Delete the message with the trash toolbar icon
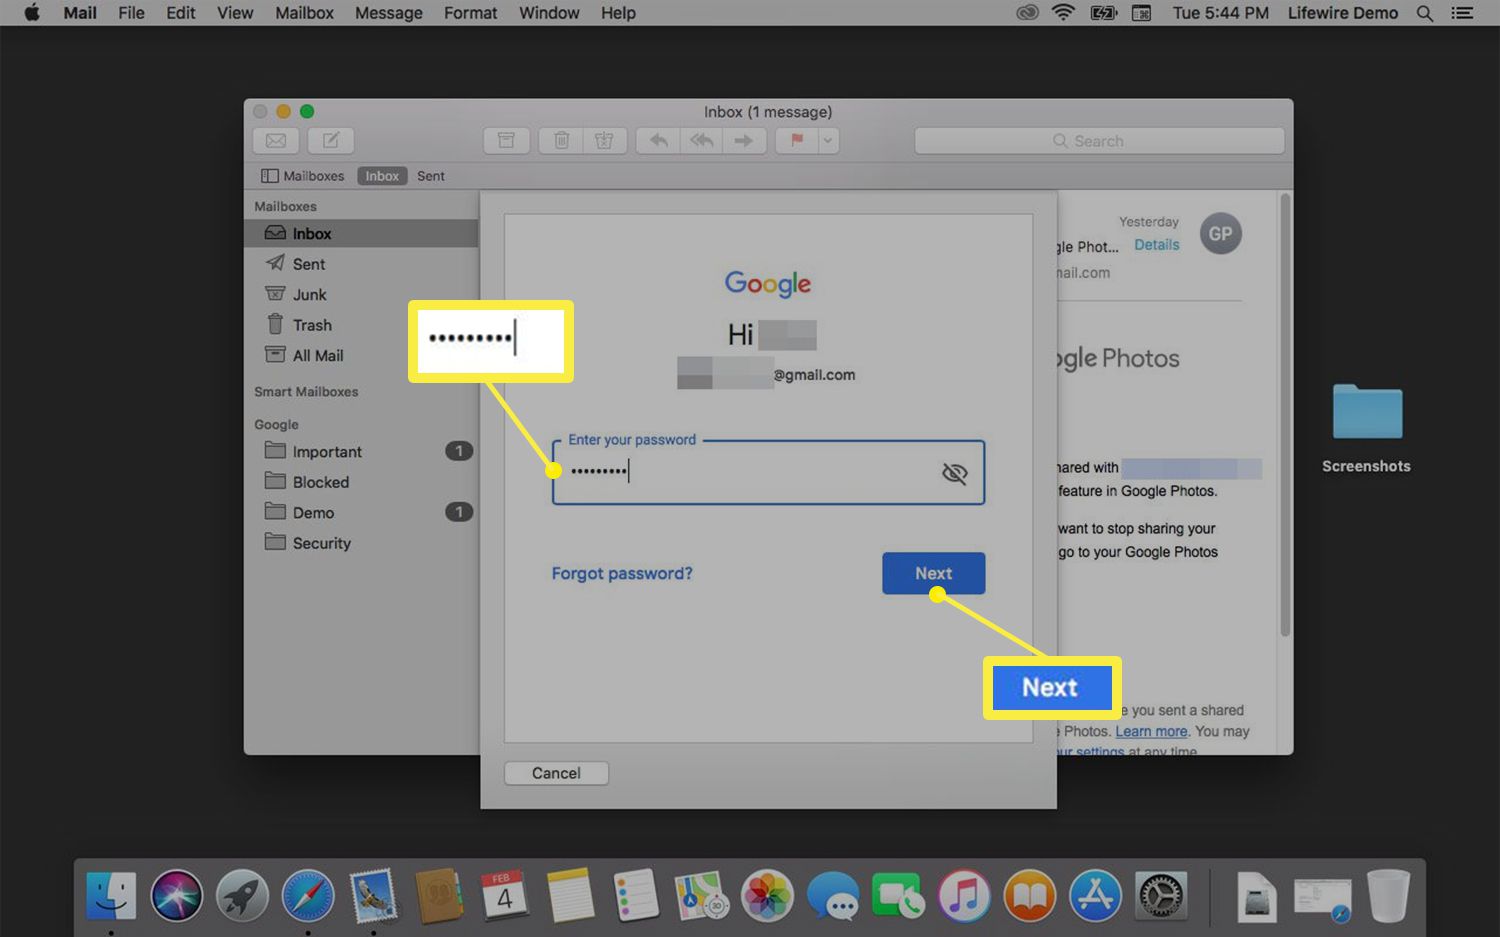This screenshot has width=1500, height=937. click(x=562, y=141)
